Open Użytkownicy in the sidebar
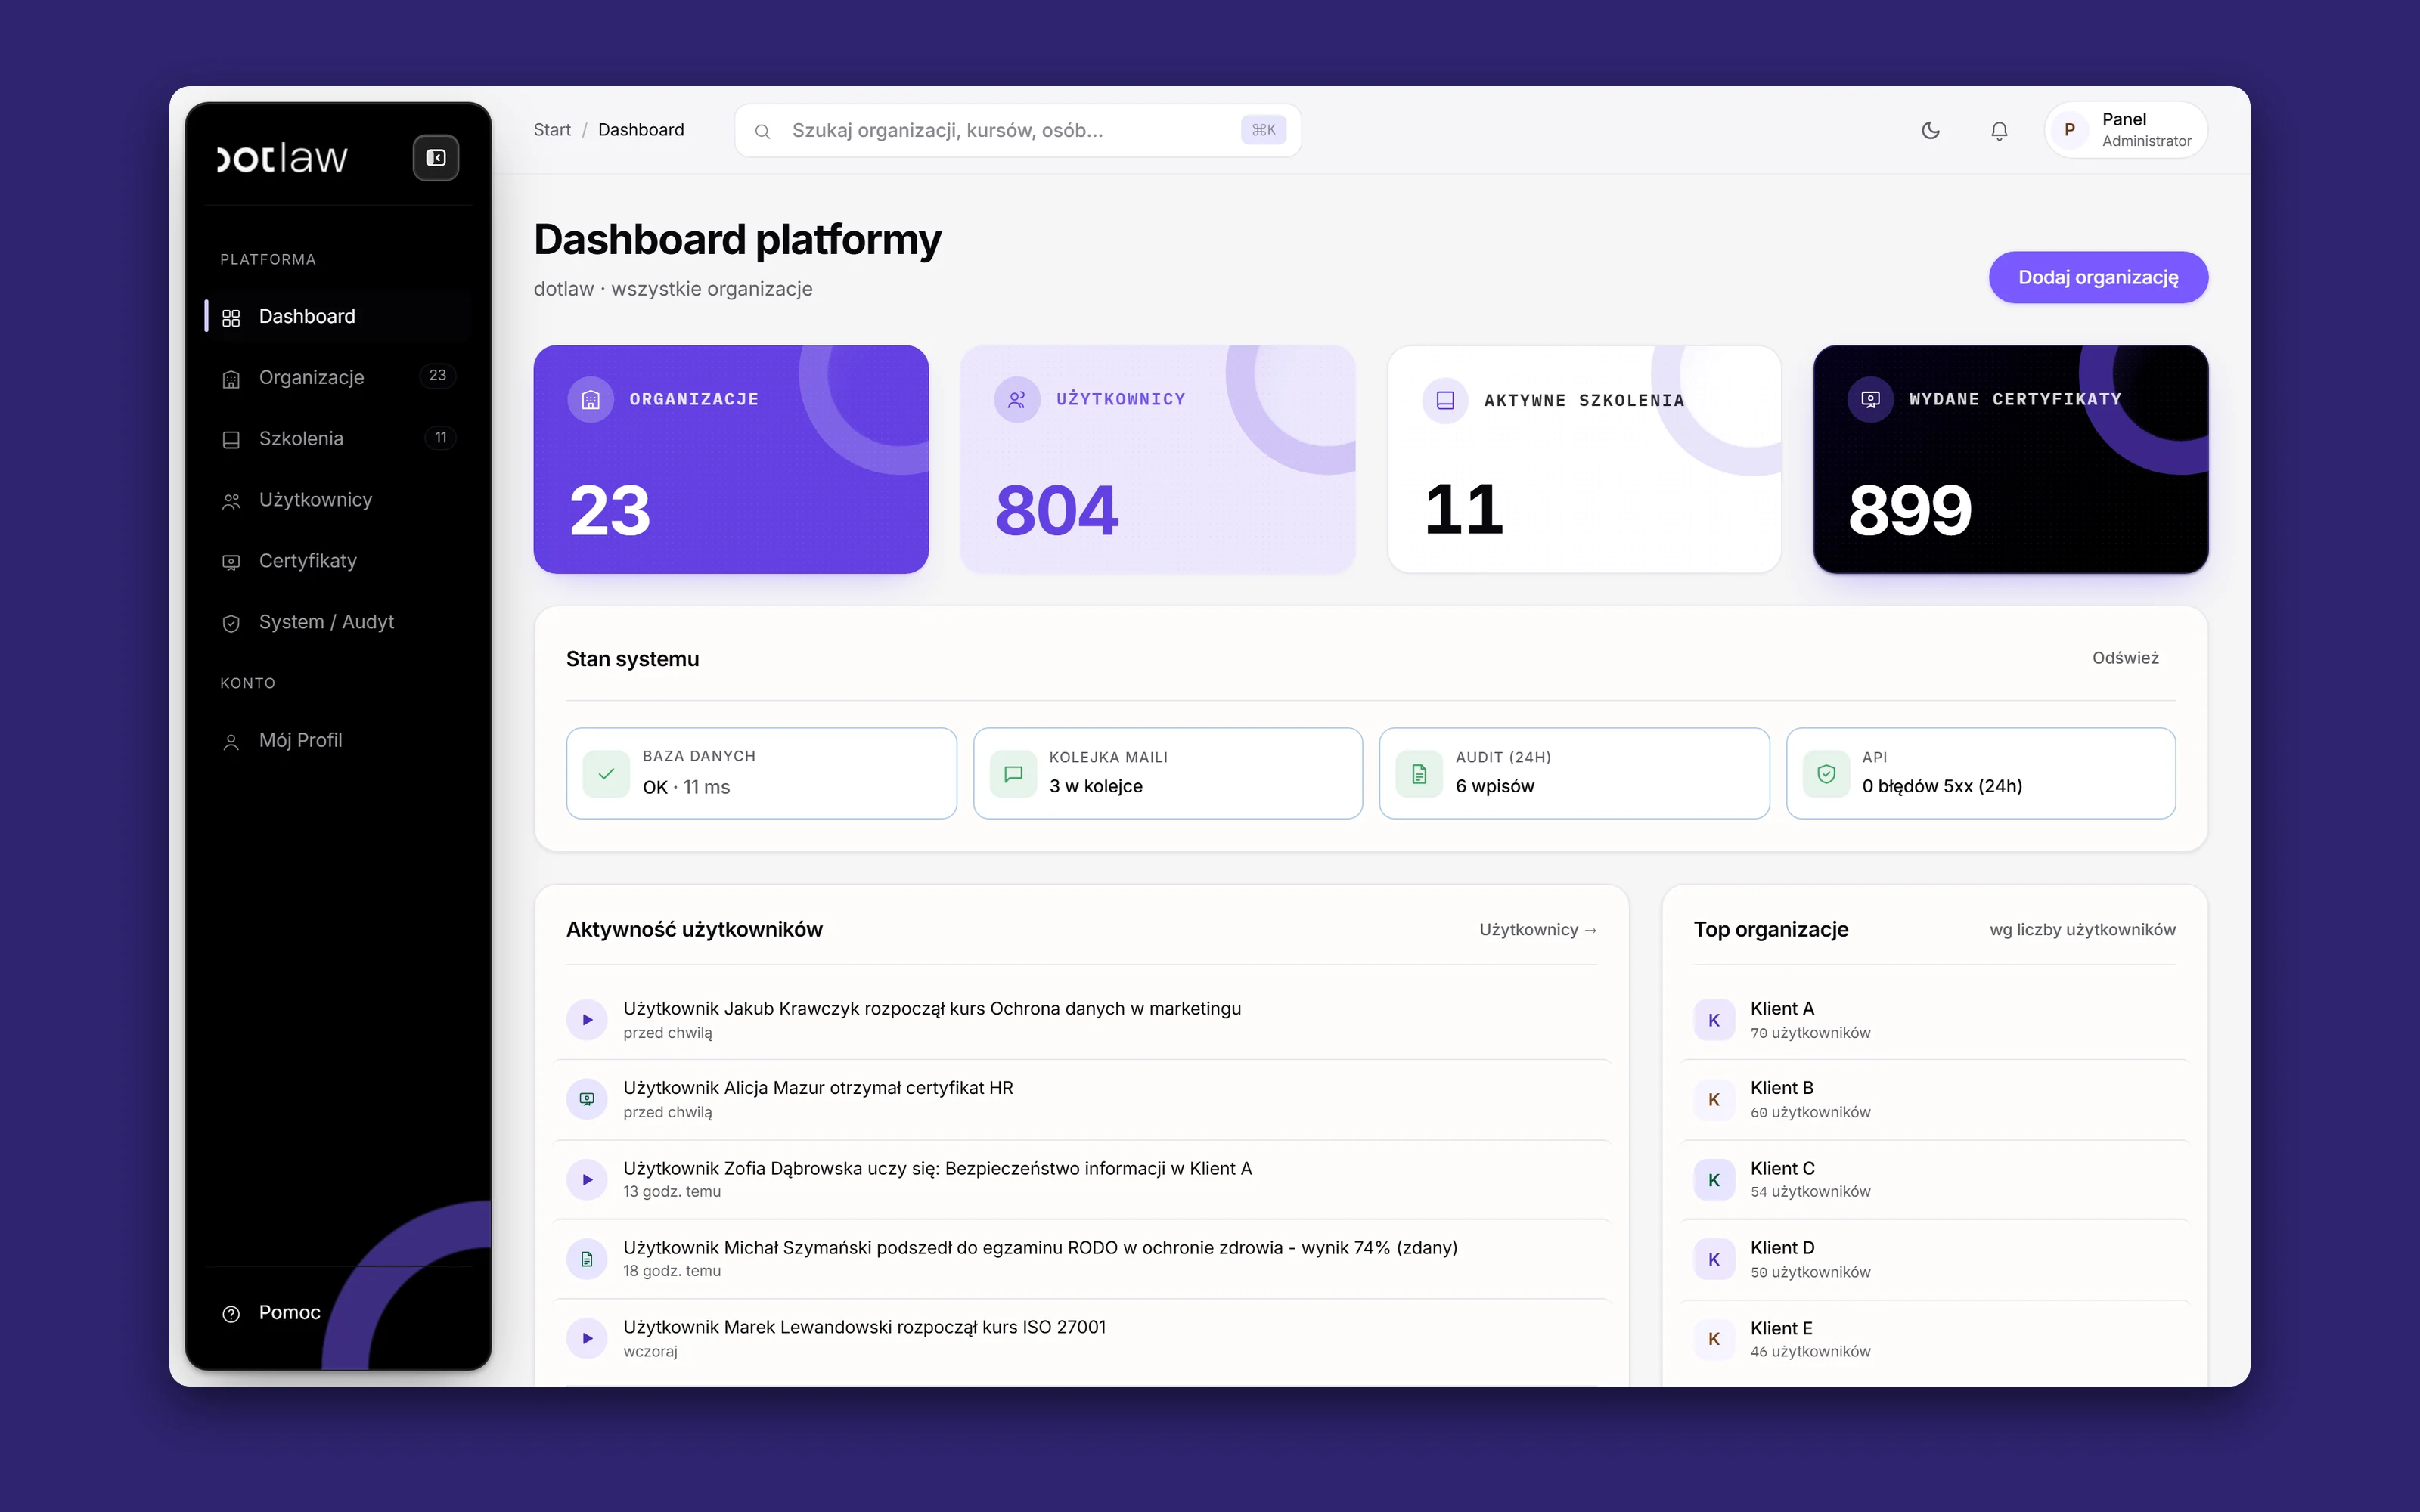2420x1512 pixels. click(x=338, y=499)
